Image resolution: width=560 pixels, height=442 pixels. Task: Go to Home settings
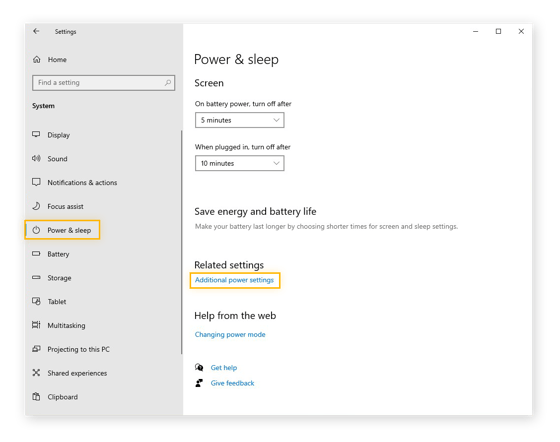coord(57,60)
